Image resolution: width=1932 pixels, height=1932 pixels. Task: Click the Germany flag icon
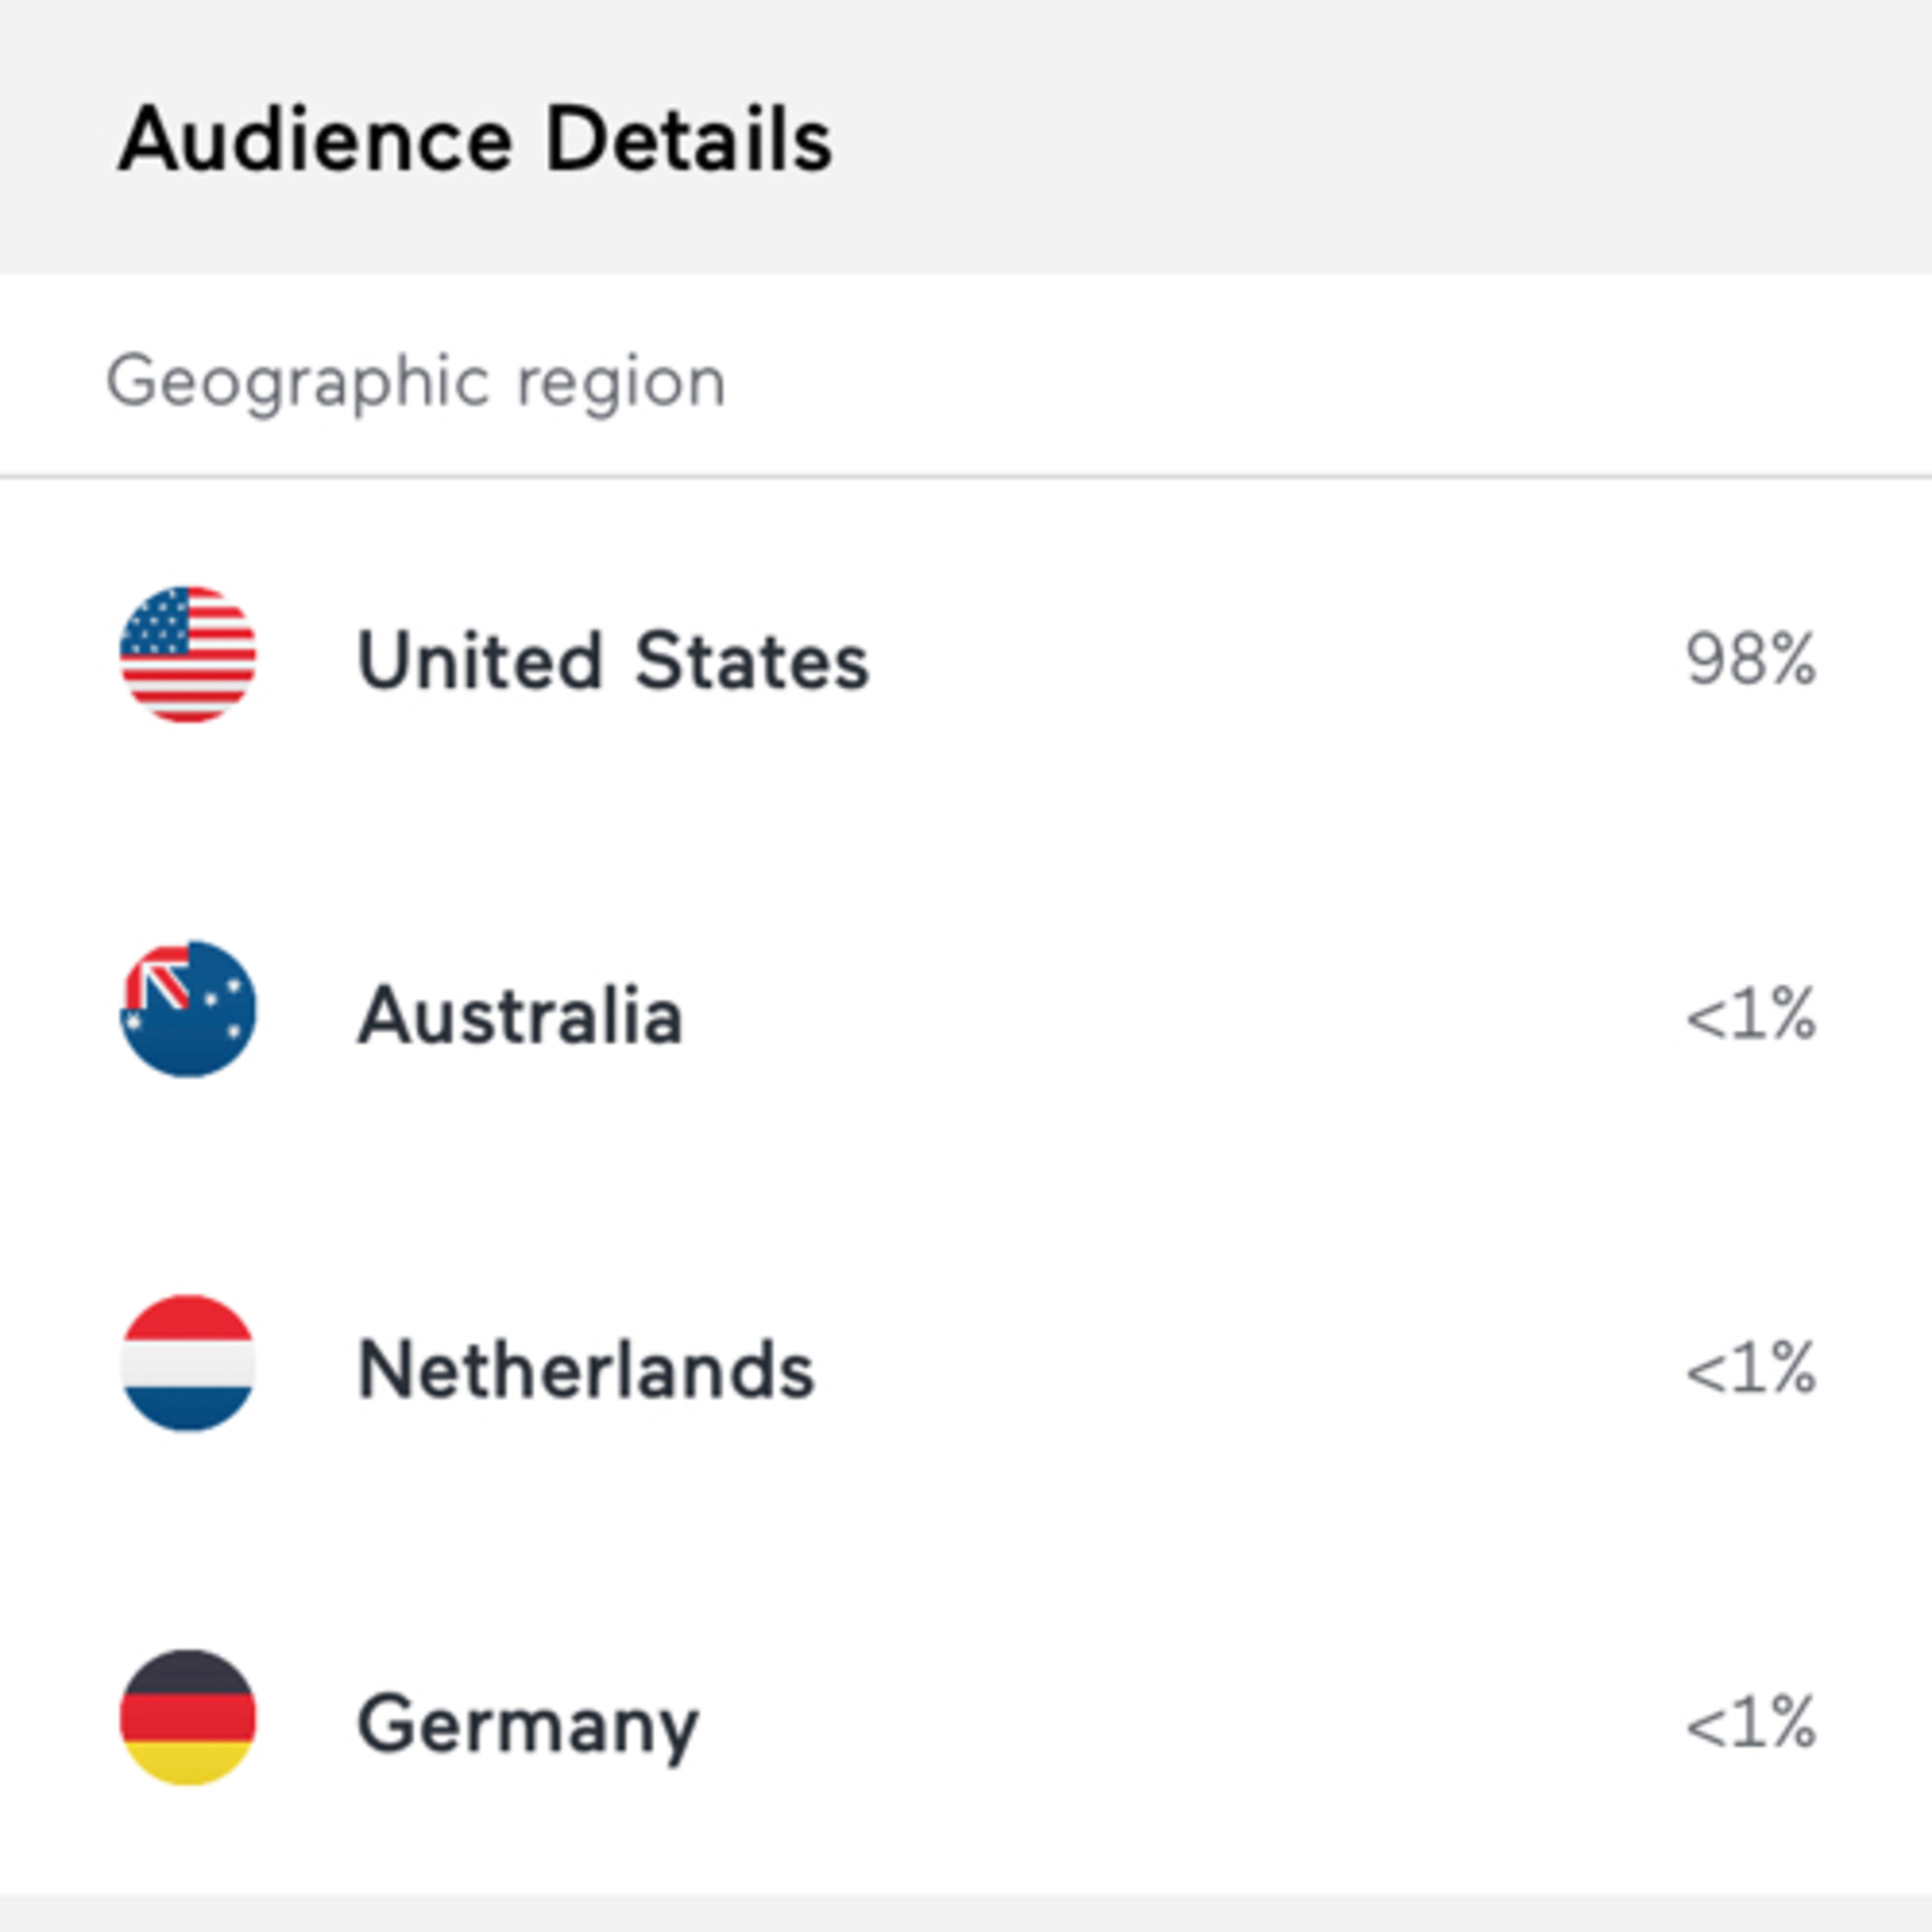click(x=188, y=1717)
